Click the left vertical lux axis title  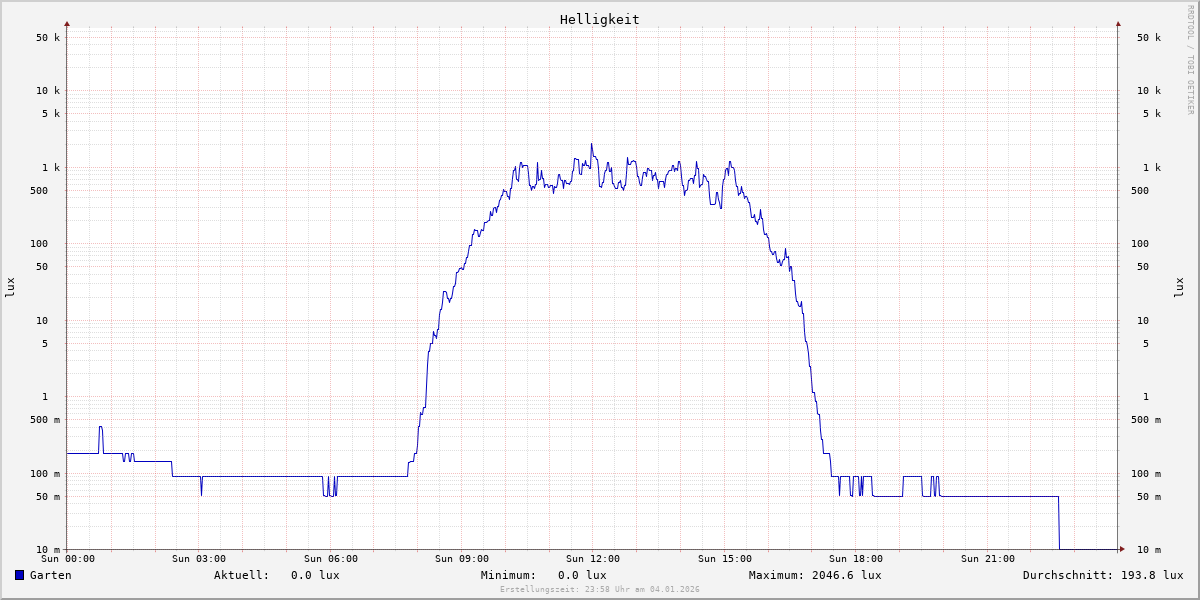[x=10, y=287]
